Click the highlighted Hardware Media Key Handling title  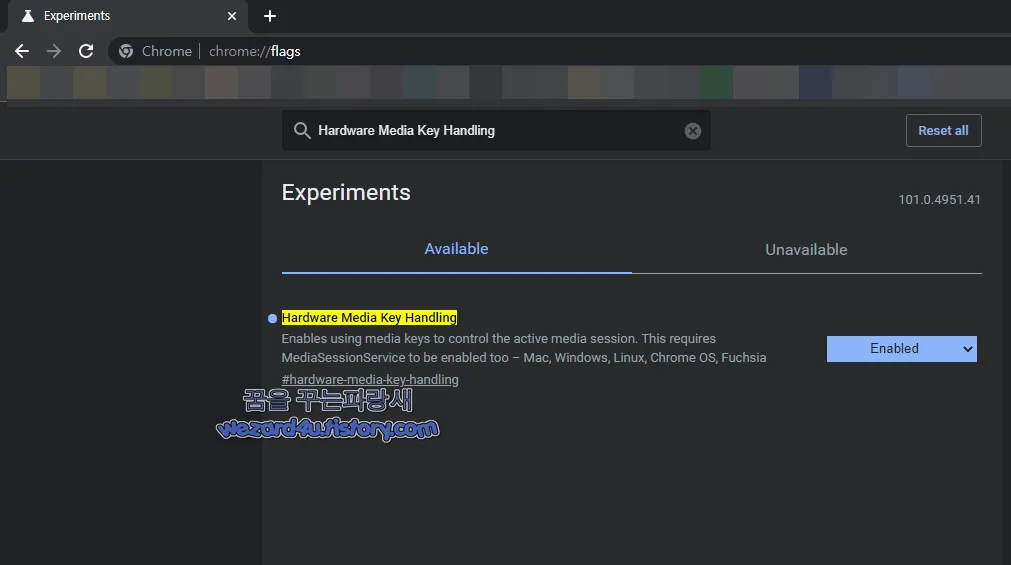pyautogui.click(x=369, y=317)
